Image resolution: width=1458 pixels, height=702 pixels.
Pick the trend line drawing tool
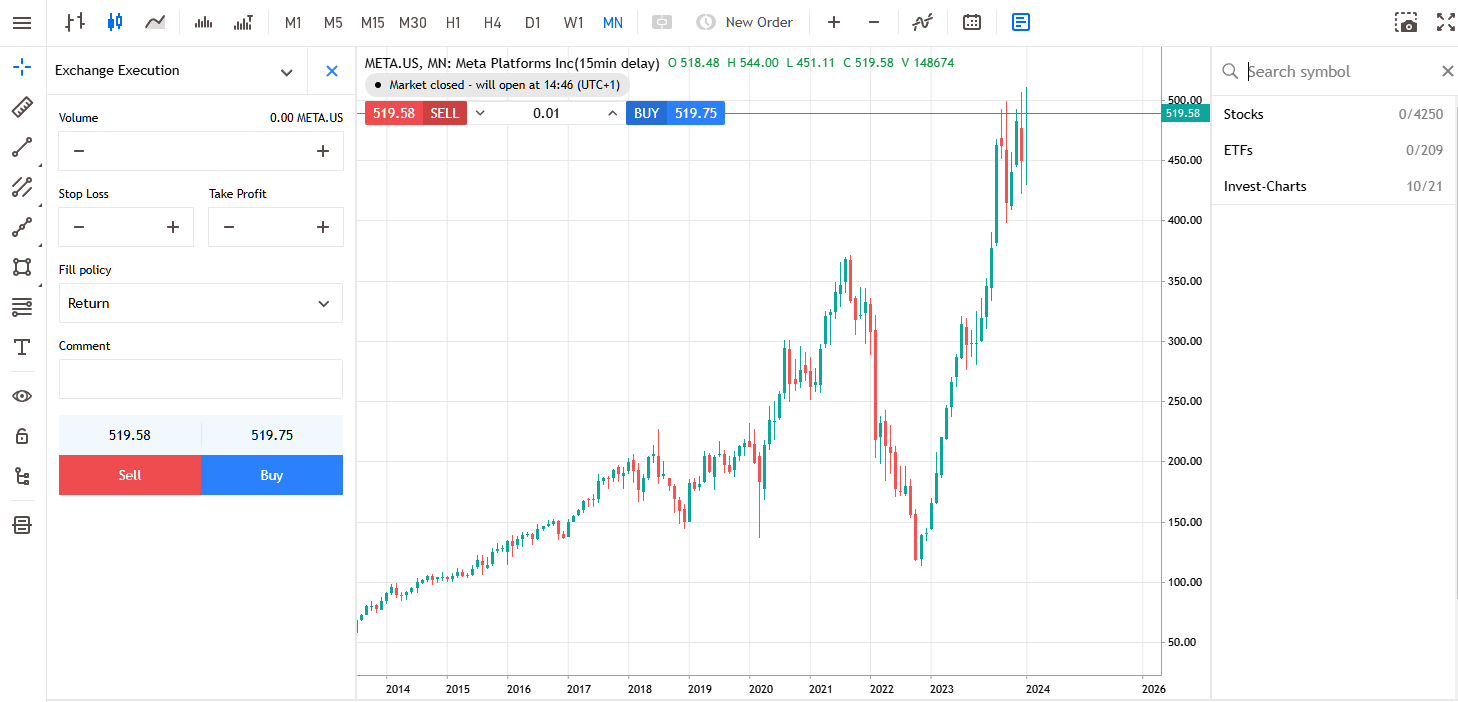point(22,148)
